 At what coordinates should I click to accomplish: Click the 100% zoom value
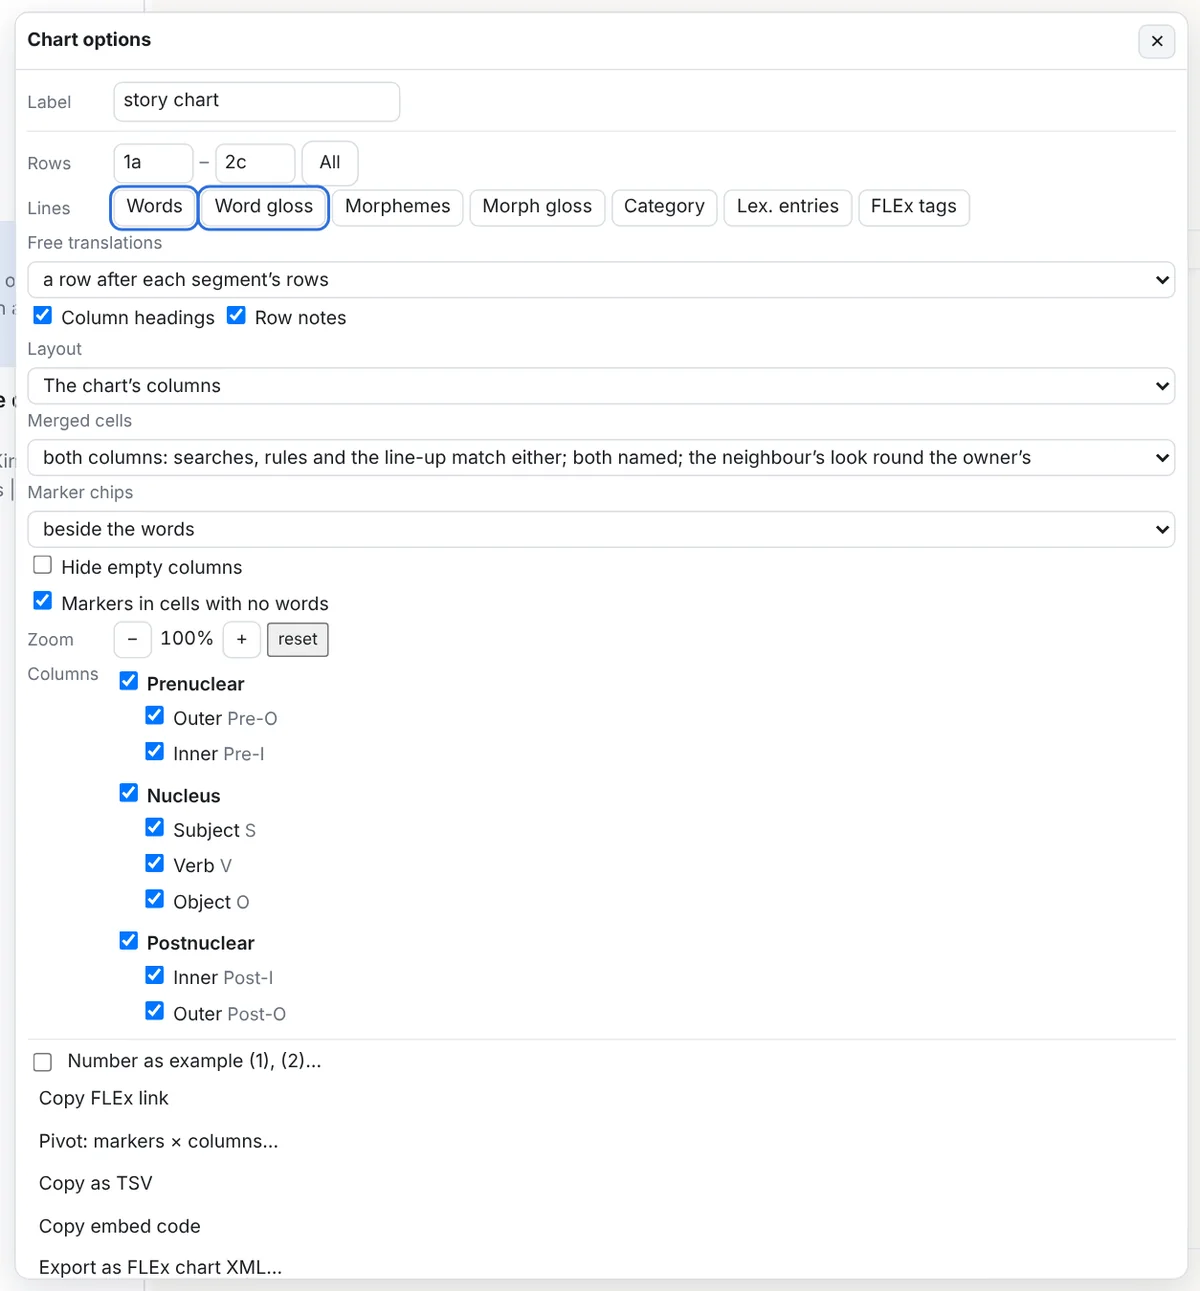(x=187, y=639)
